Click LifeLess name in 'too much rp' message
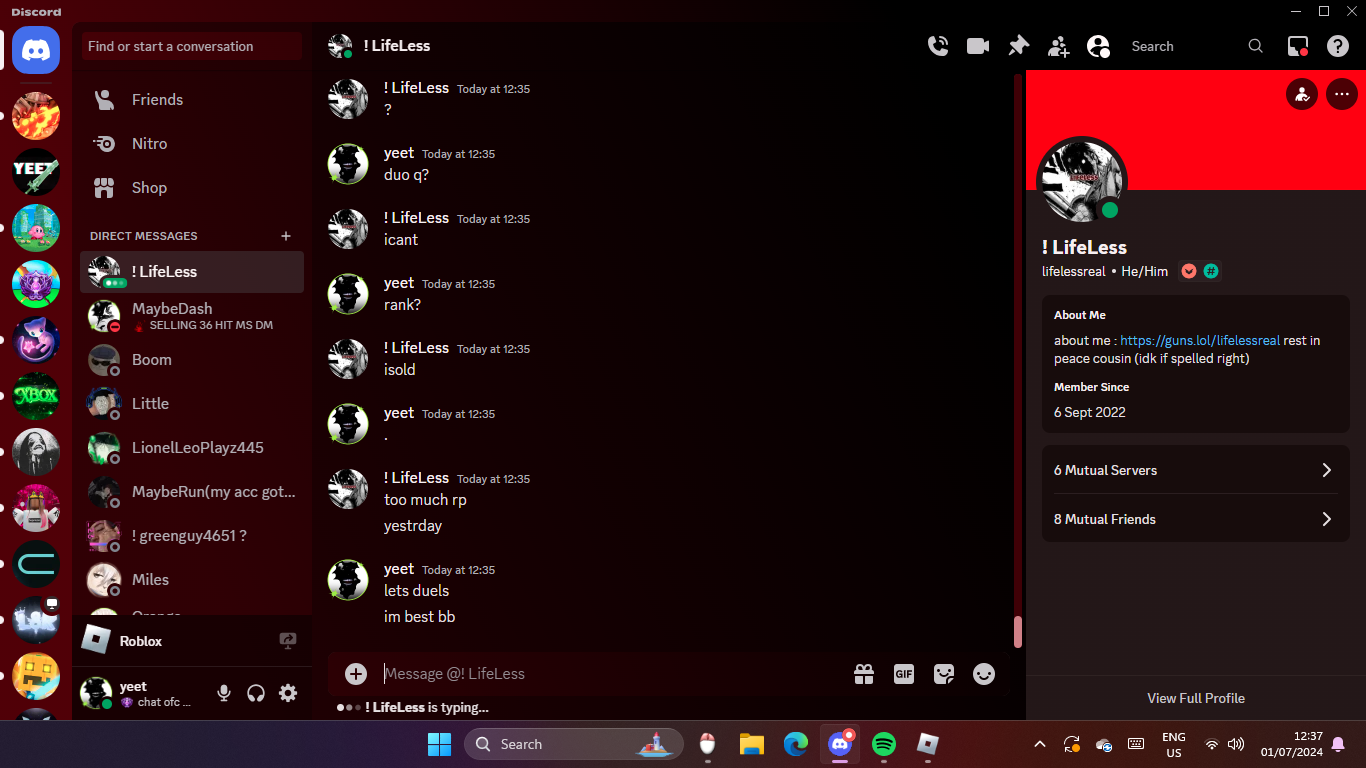 pos(416,478)
